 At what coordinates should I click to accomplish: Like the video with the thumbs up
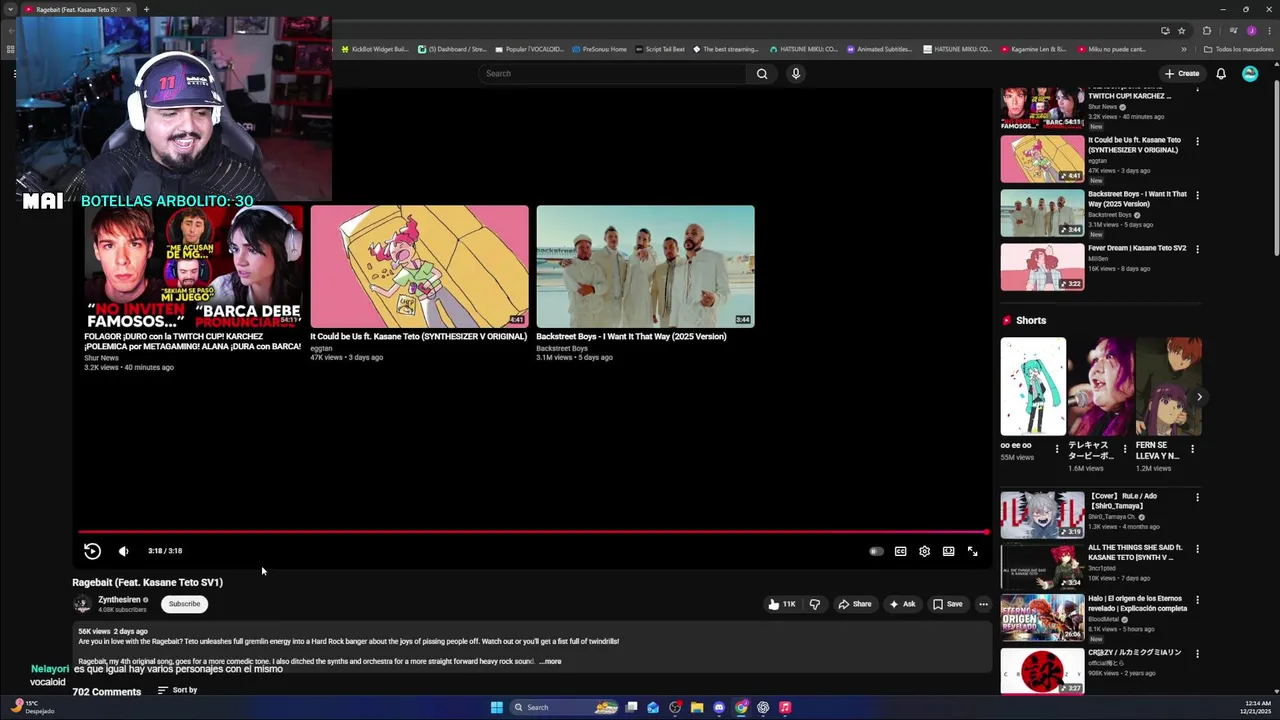pos(782,604)
